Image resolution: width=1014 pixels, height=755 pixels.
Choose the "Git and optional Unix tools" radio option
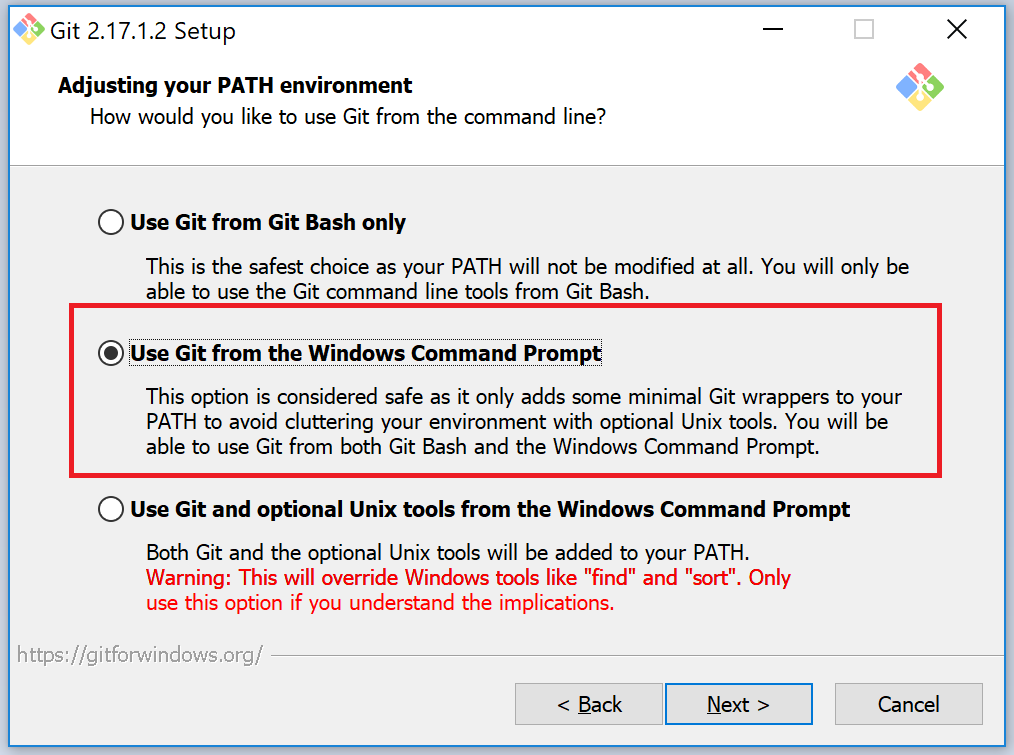[111, 509]
